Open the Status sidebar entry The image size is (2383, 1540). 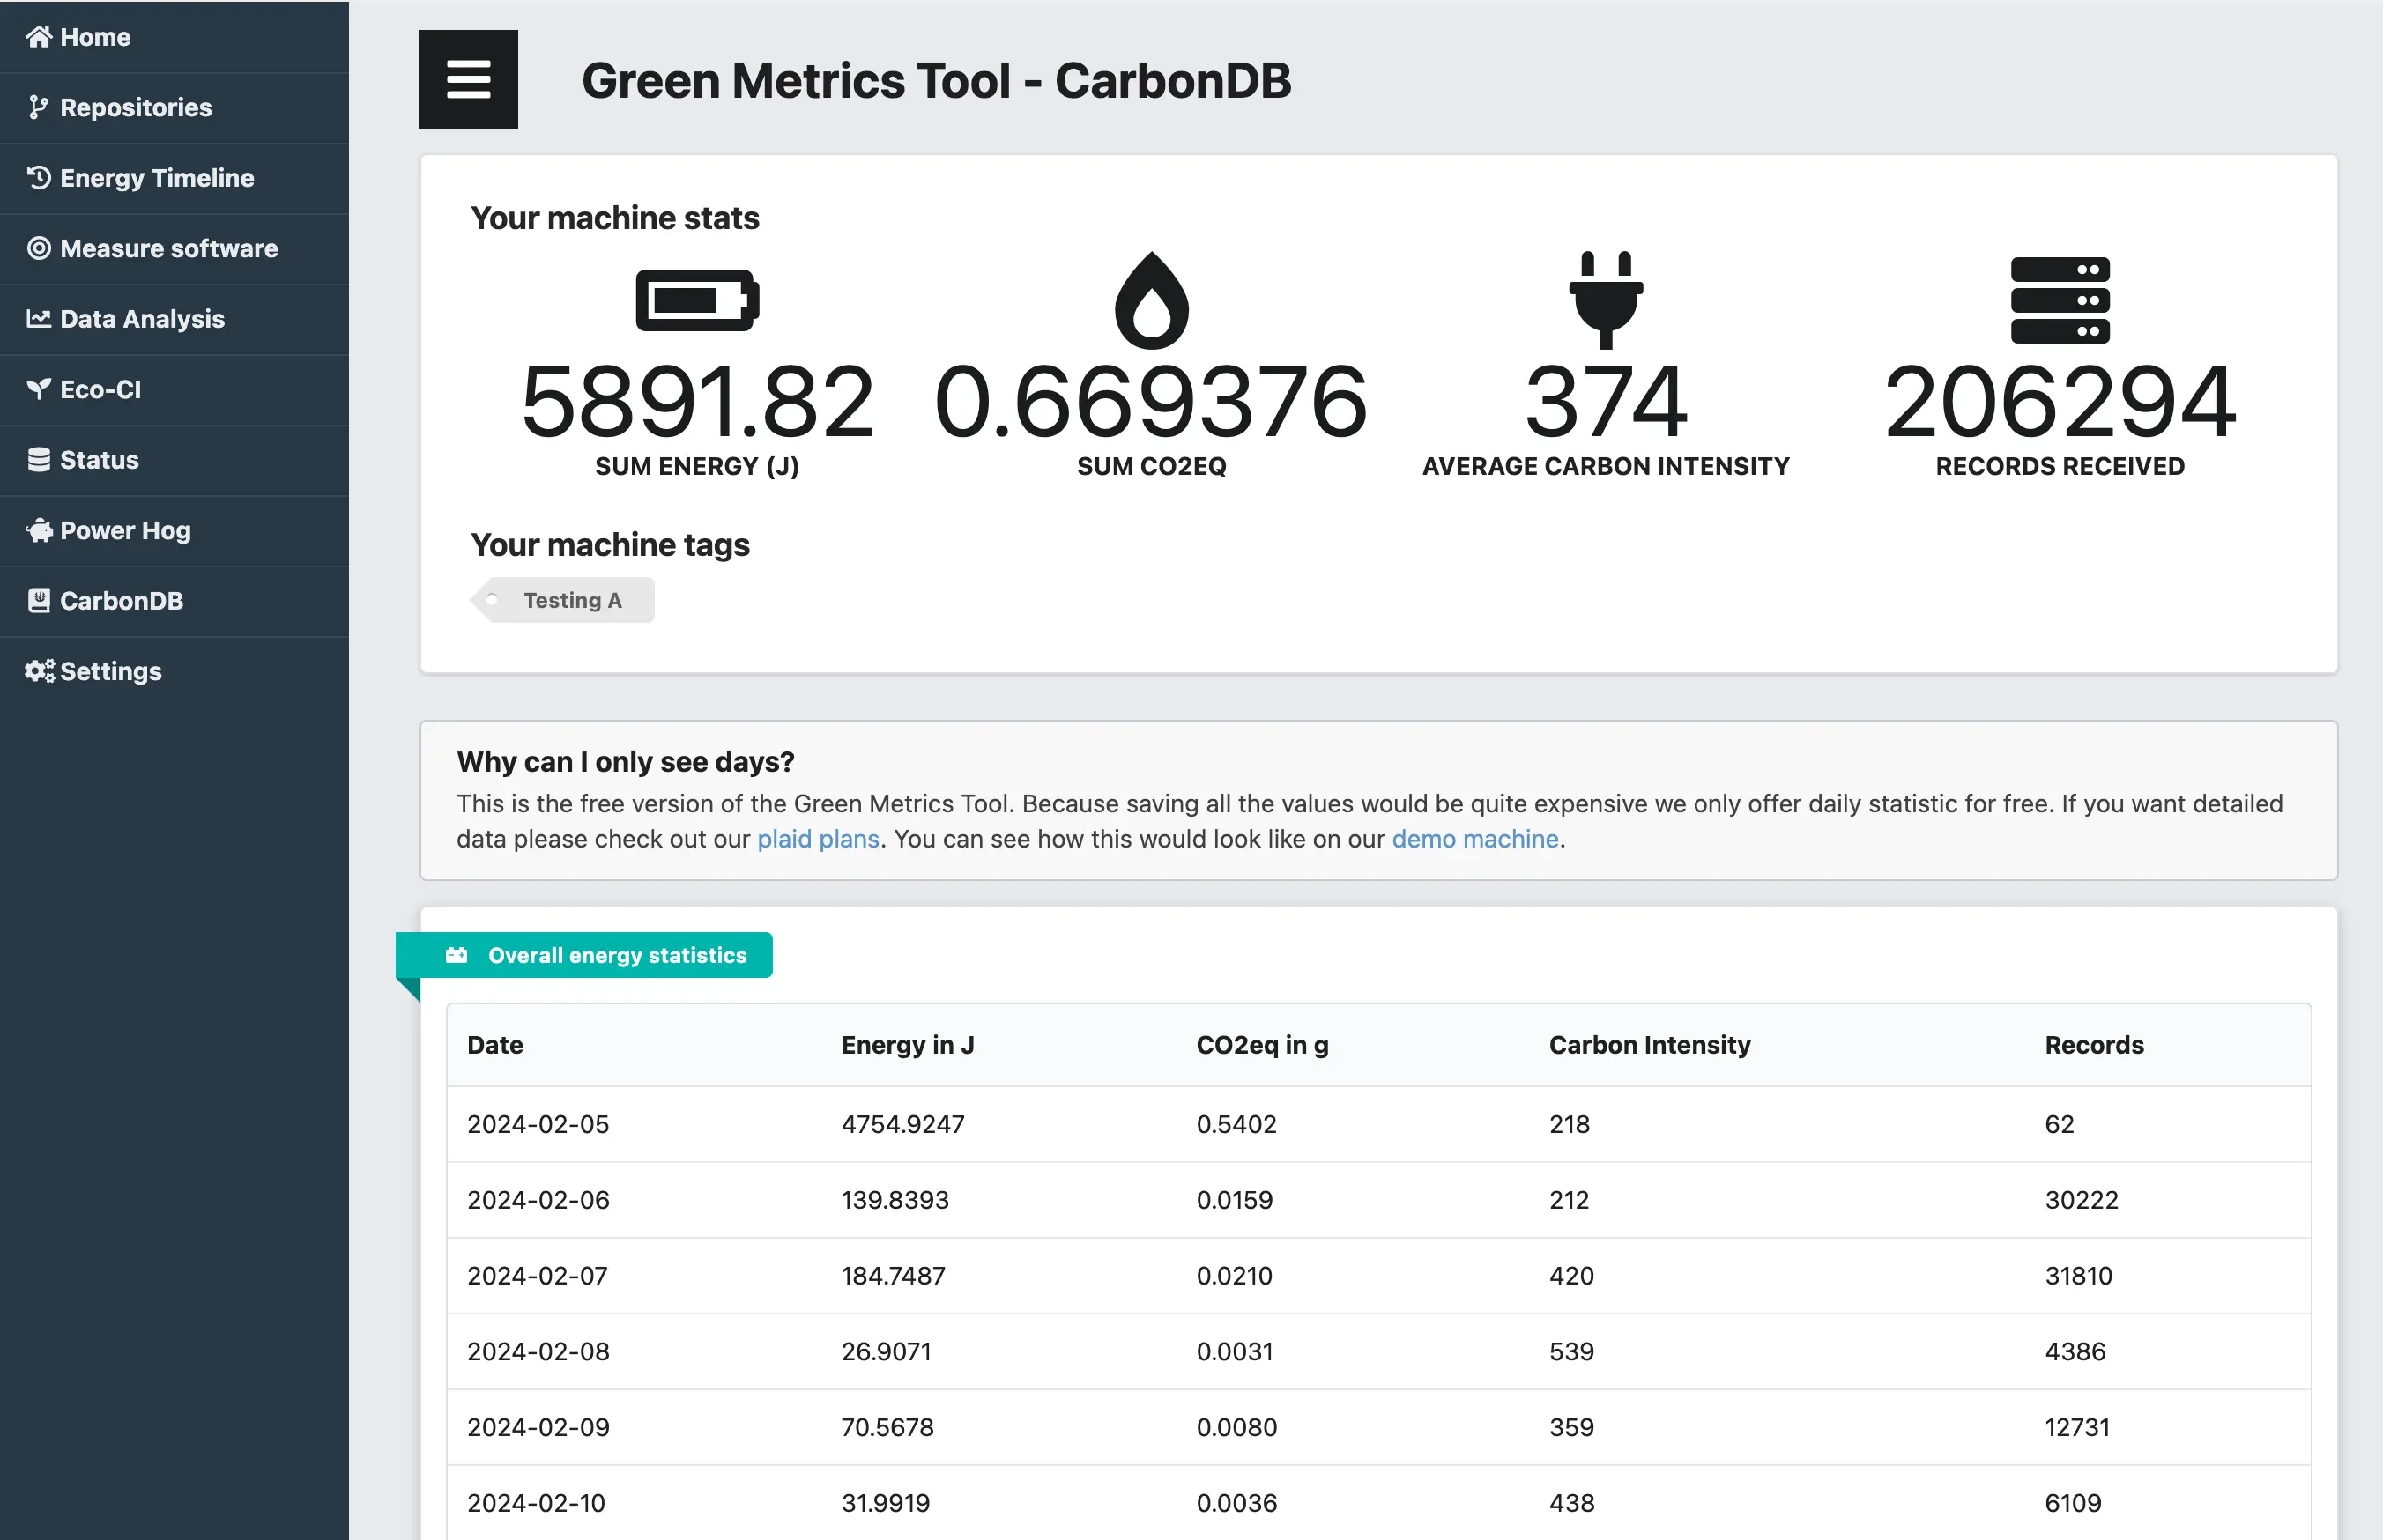174,460
